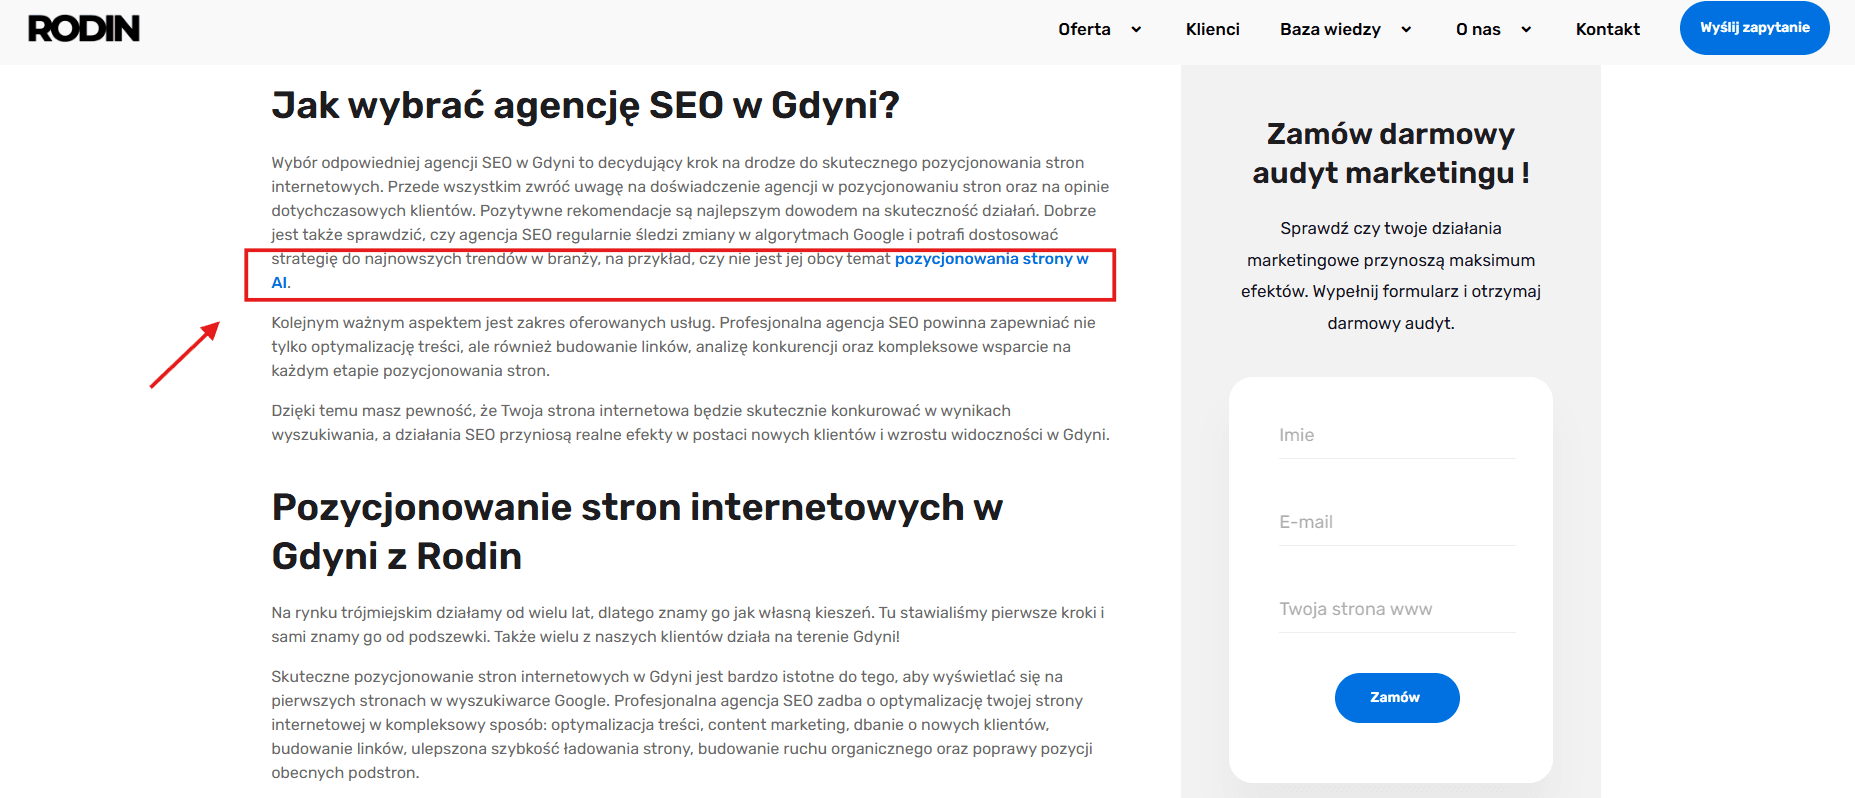Navigate to Kontakt

[1607, 29]
